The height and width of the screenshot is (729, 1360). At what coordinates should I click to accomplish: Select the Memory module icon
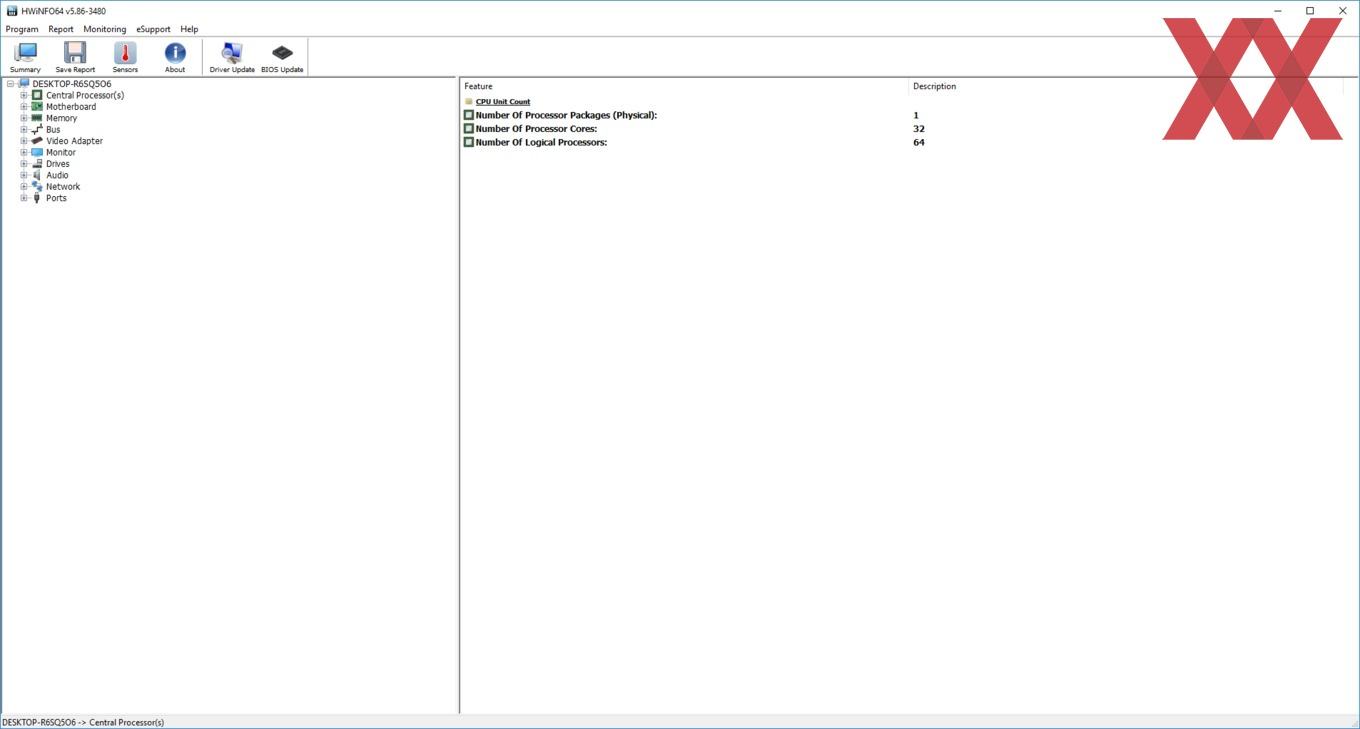(37, 118)
